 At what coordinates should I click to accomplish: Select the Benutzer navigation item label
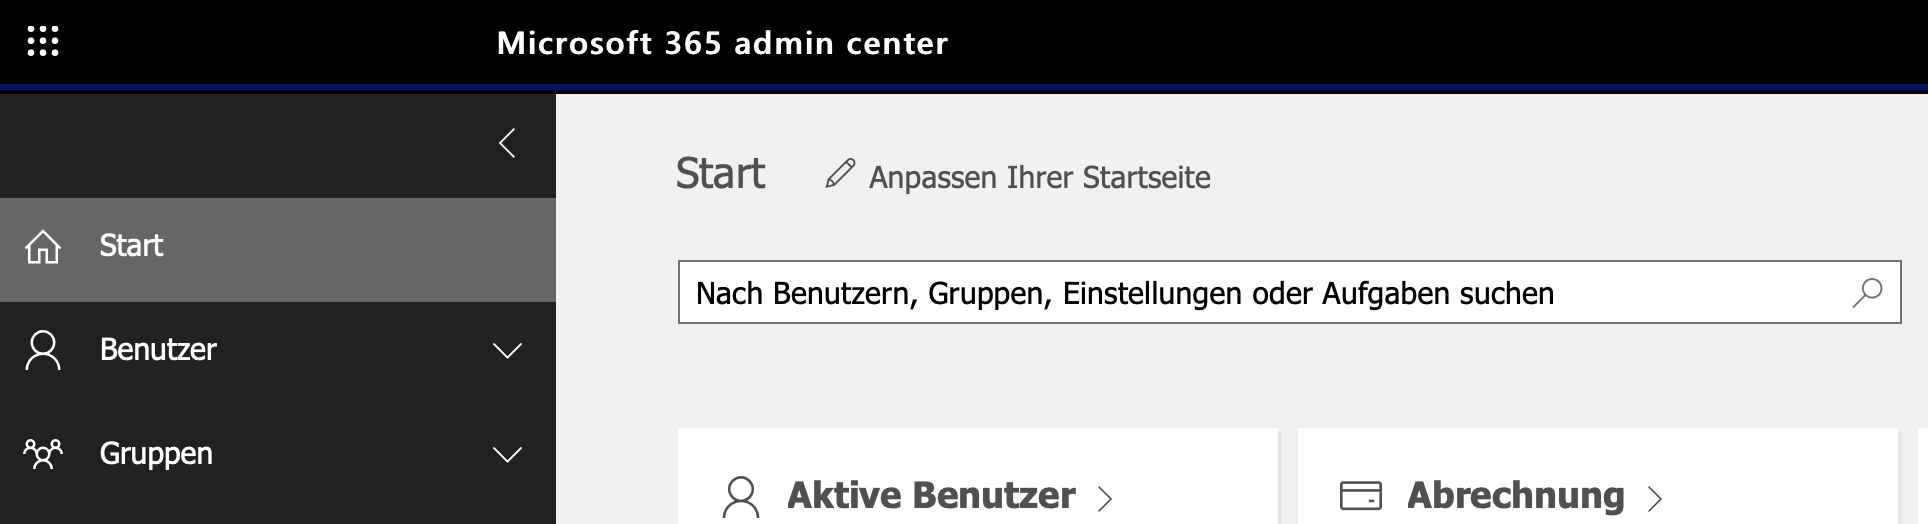(158, 350)
